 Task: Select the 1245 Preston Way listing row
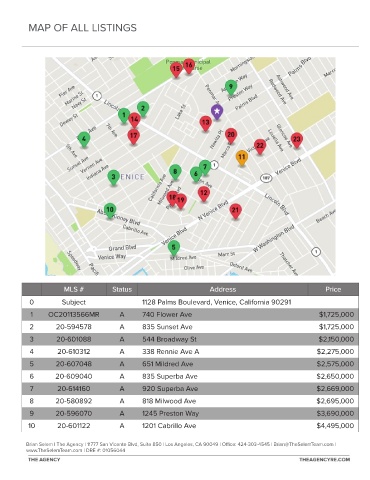[x=190, y=413]
